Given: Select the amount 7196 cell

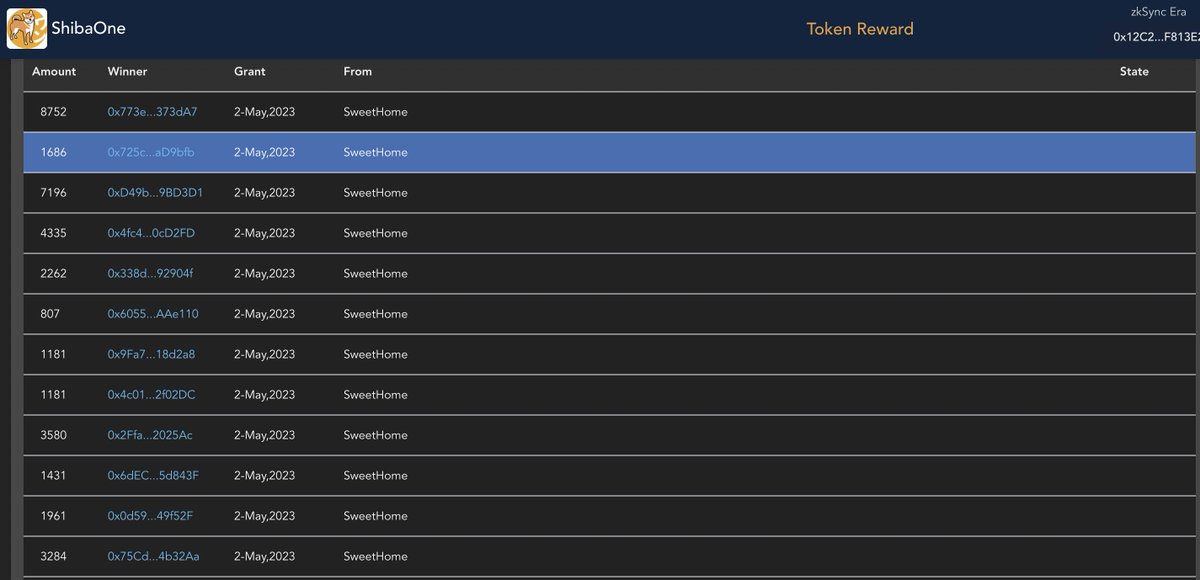Looking at the screenshot, I should 53,193.
